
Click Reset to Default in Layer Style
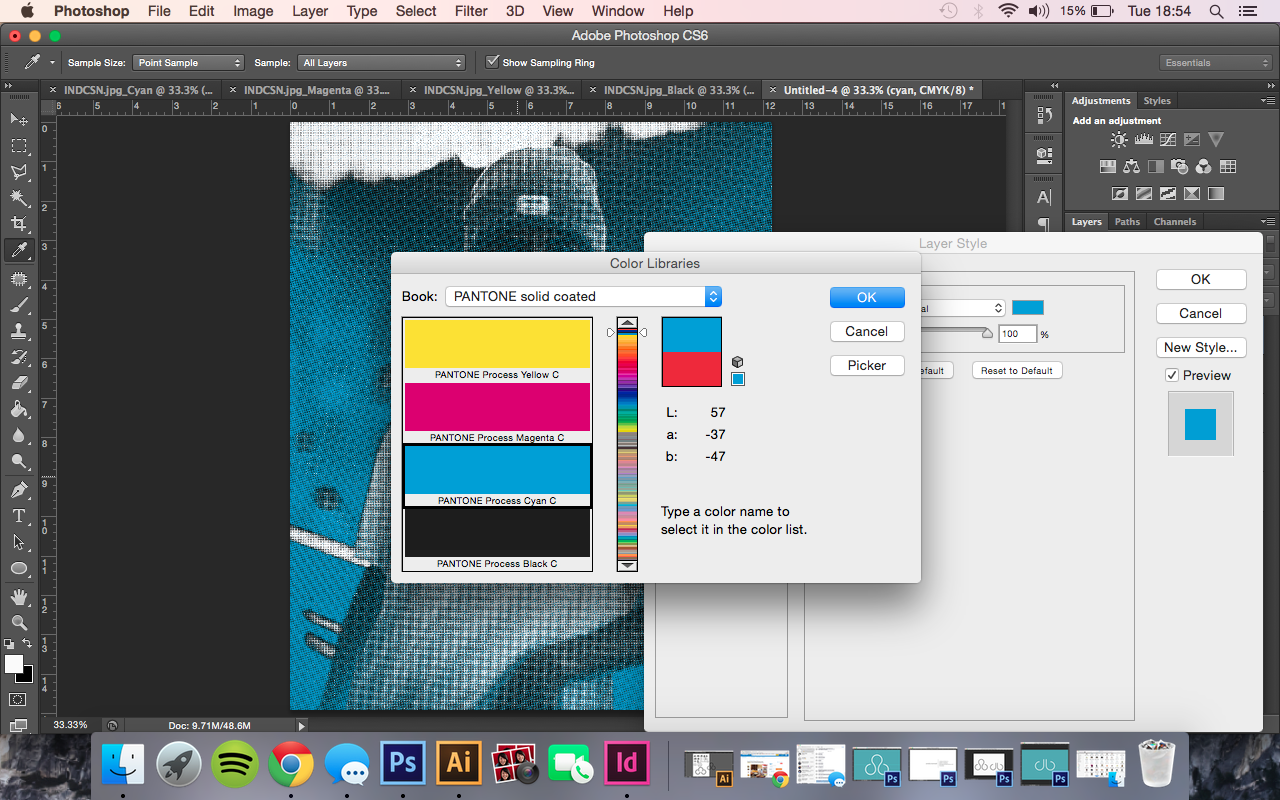pyautogui.click(x=1017, y=371)
